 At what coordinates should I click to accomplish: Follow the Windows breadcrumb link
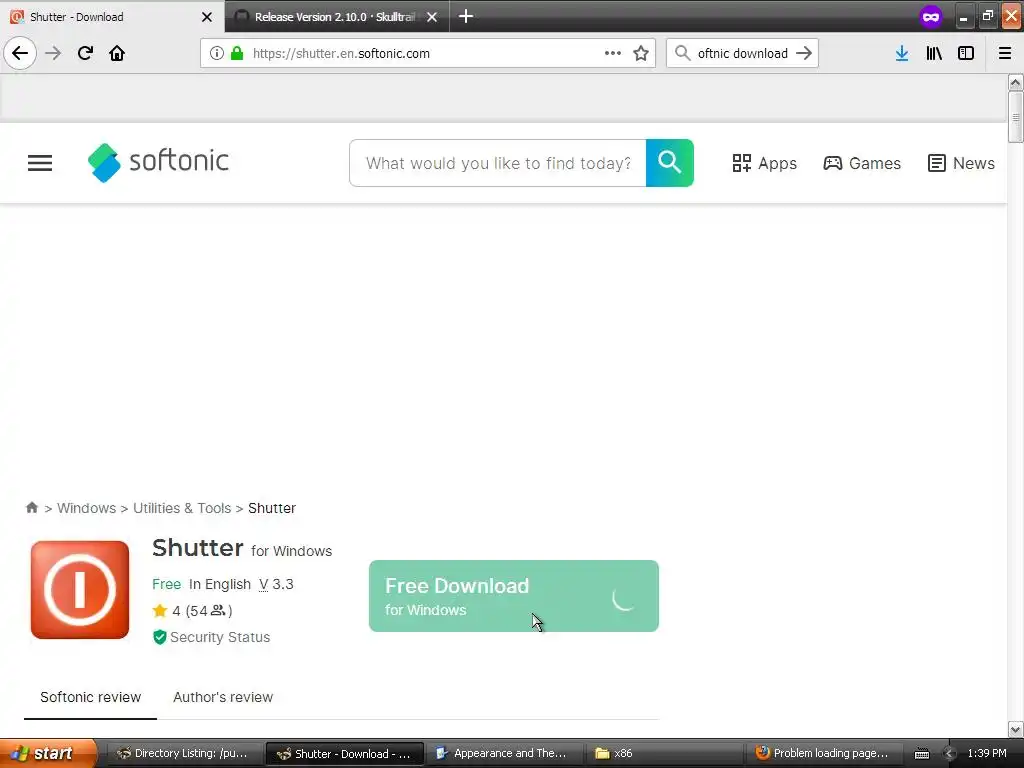pos(86,508)
